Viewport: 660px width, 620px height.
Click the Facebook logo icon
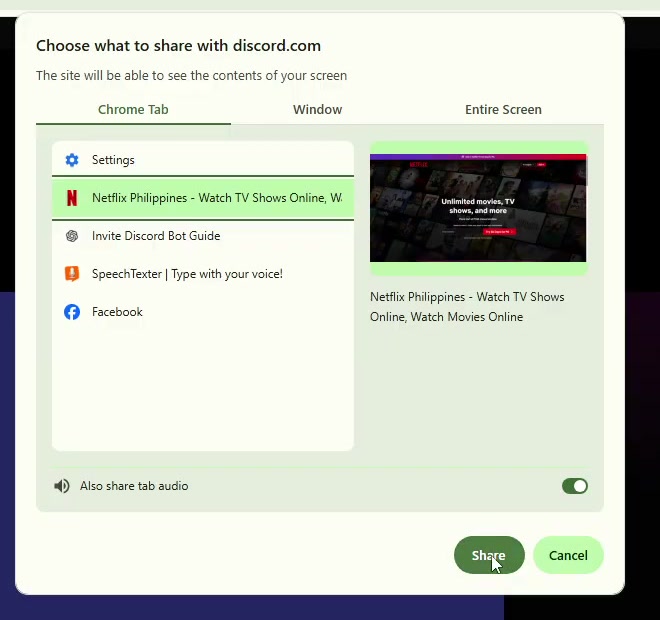(72, 312)
